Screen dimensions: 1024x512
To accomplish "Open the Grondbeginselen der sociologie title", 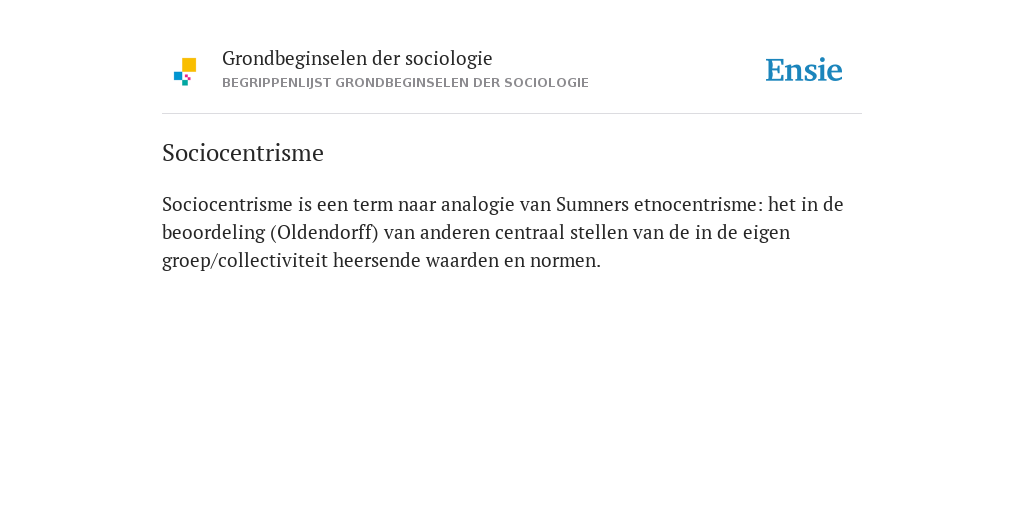I will click(x=357, y=59).
